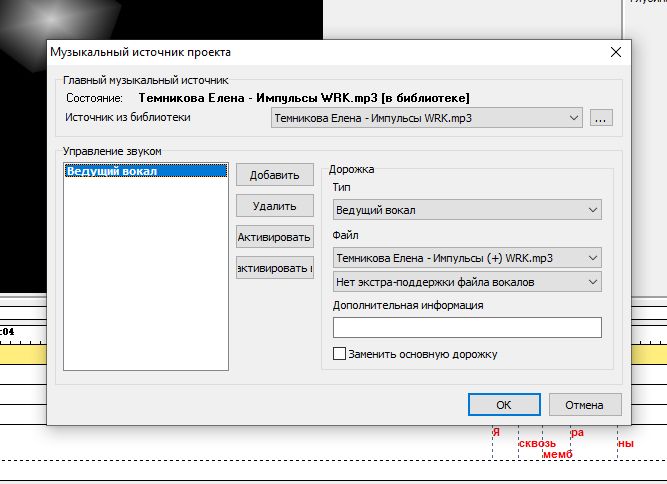The height and width of the screenshot is (484, 667).
Task: Cancel the dialog with Отмена
Action: 585,404
